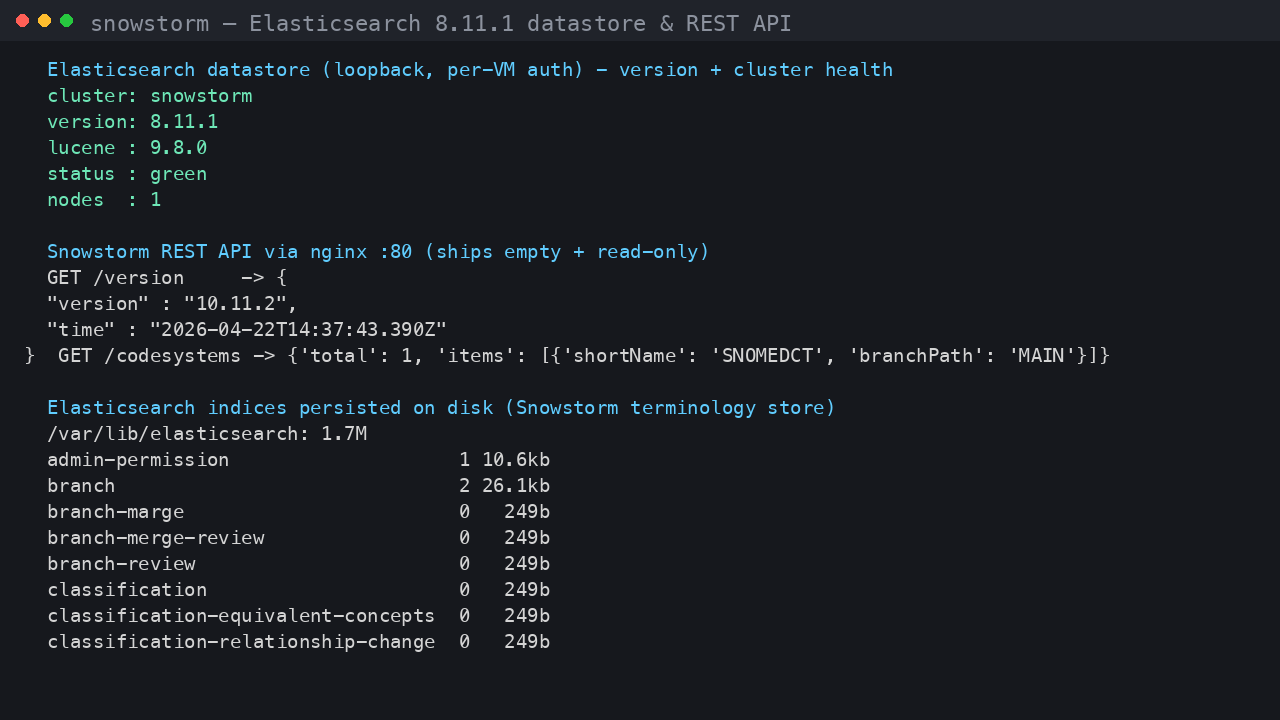Click the 'classification-relationship-change' index name

pos(241,642)
